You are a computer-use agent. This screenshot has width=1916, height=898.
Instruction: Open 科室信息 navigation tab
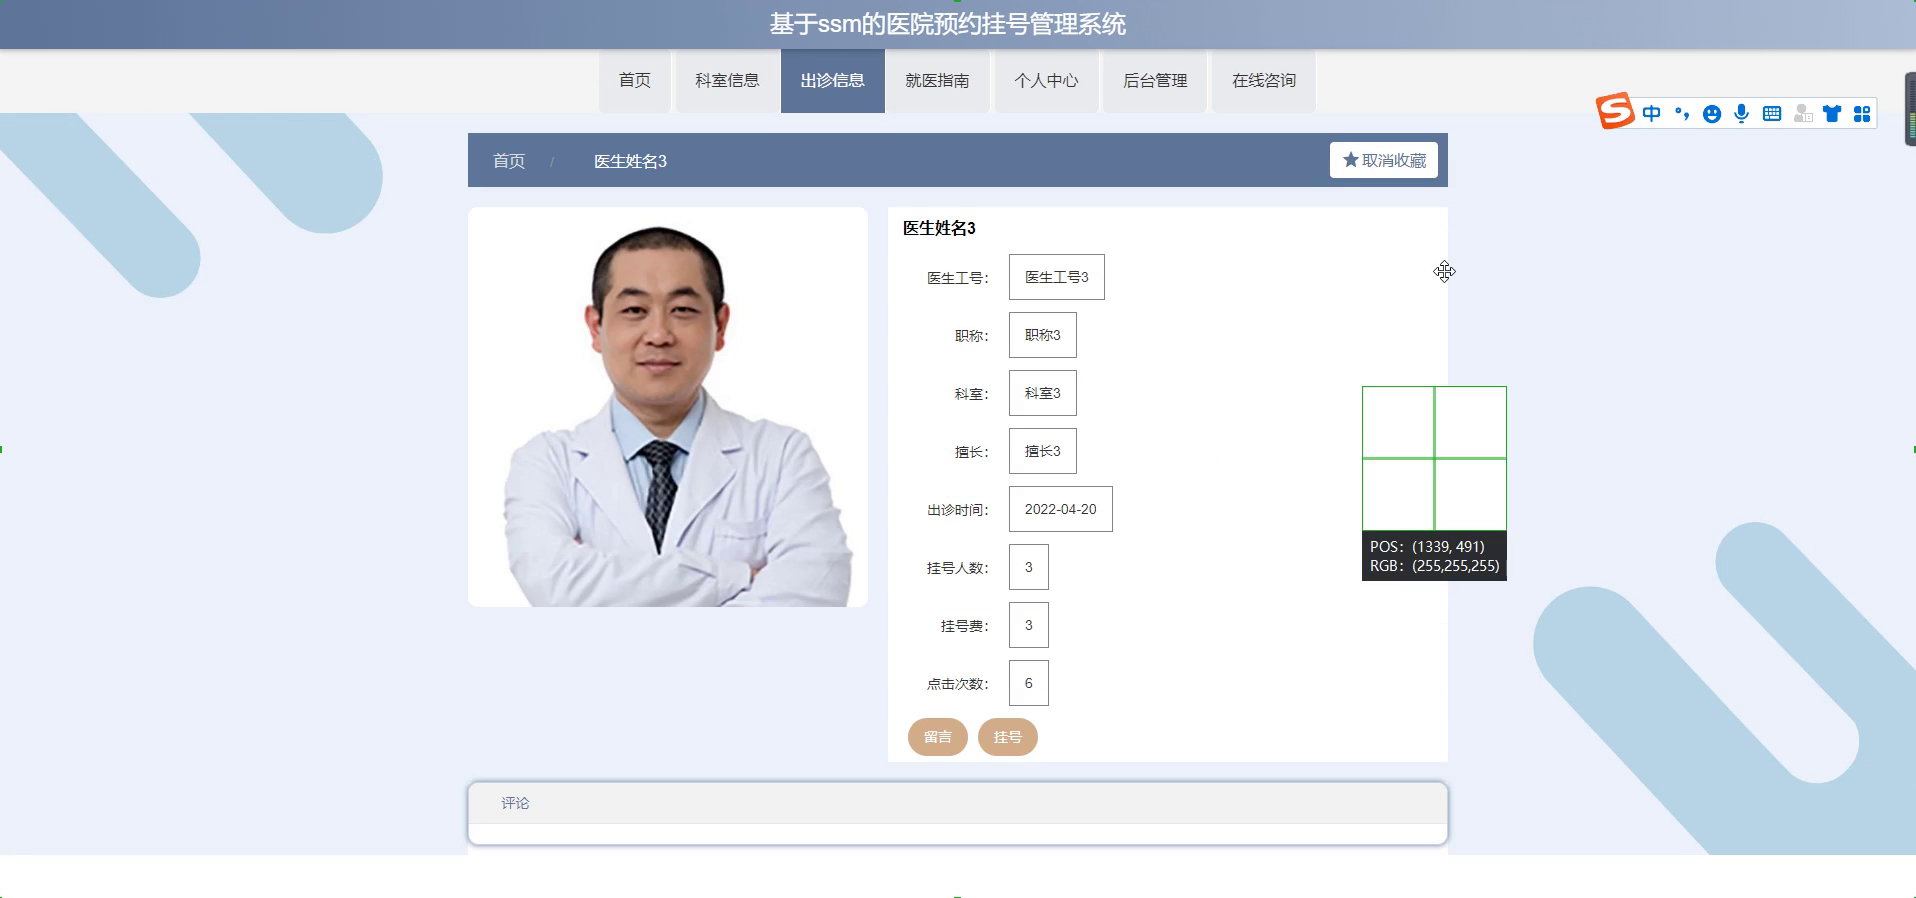point(727,81)
